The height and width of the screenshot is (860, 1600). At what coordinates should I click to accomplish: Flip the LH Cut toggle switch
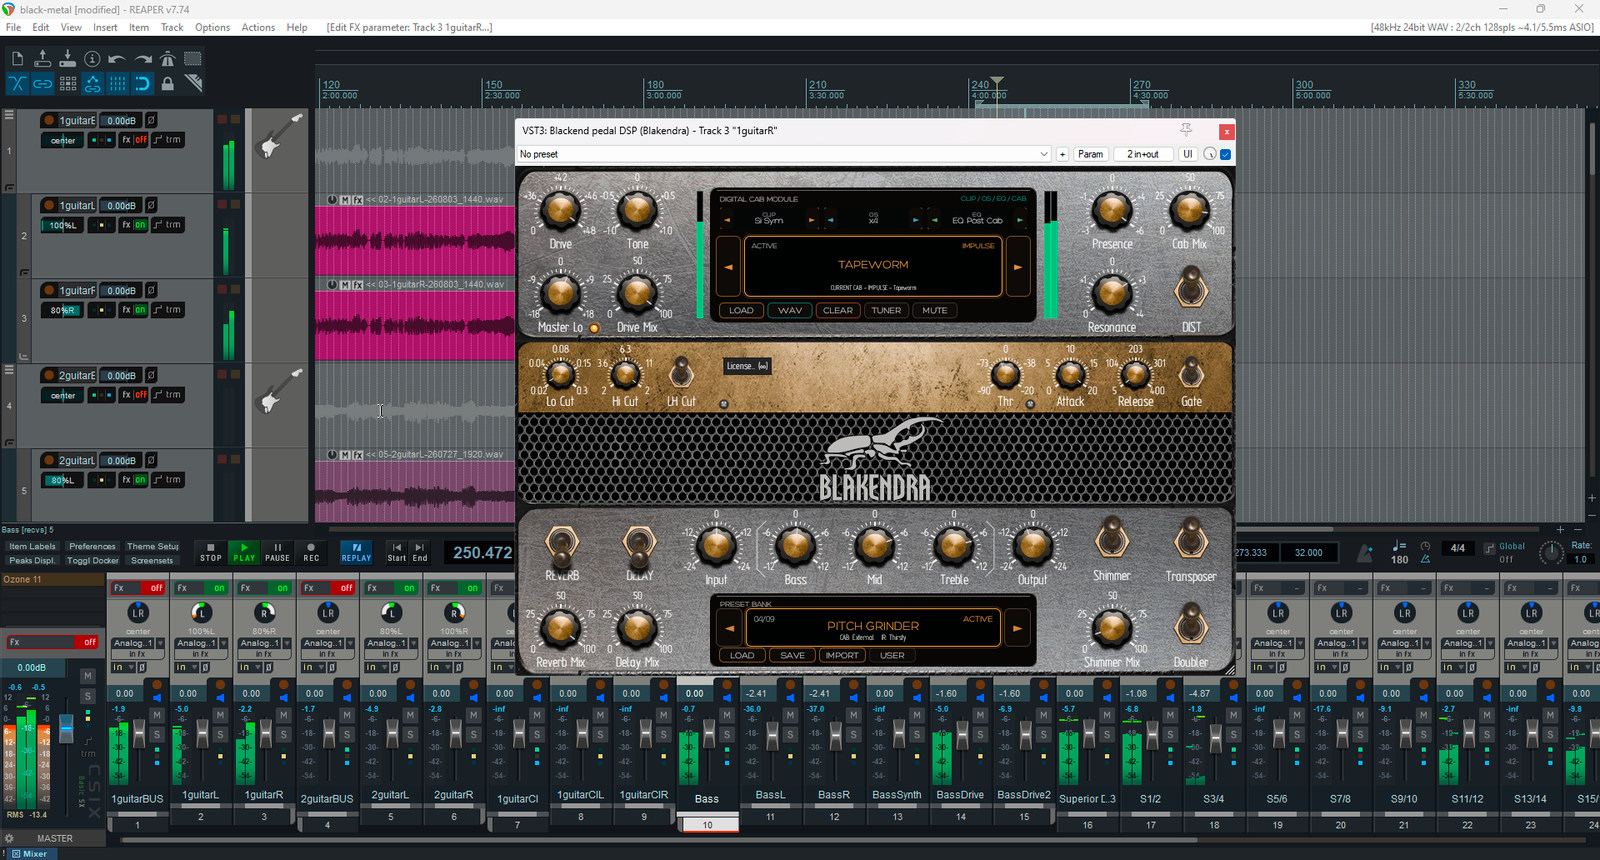680,372
